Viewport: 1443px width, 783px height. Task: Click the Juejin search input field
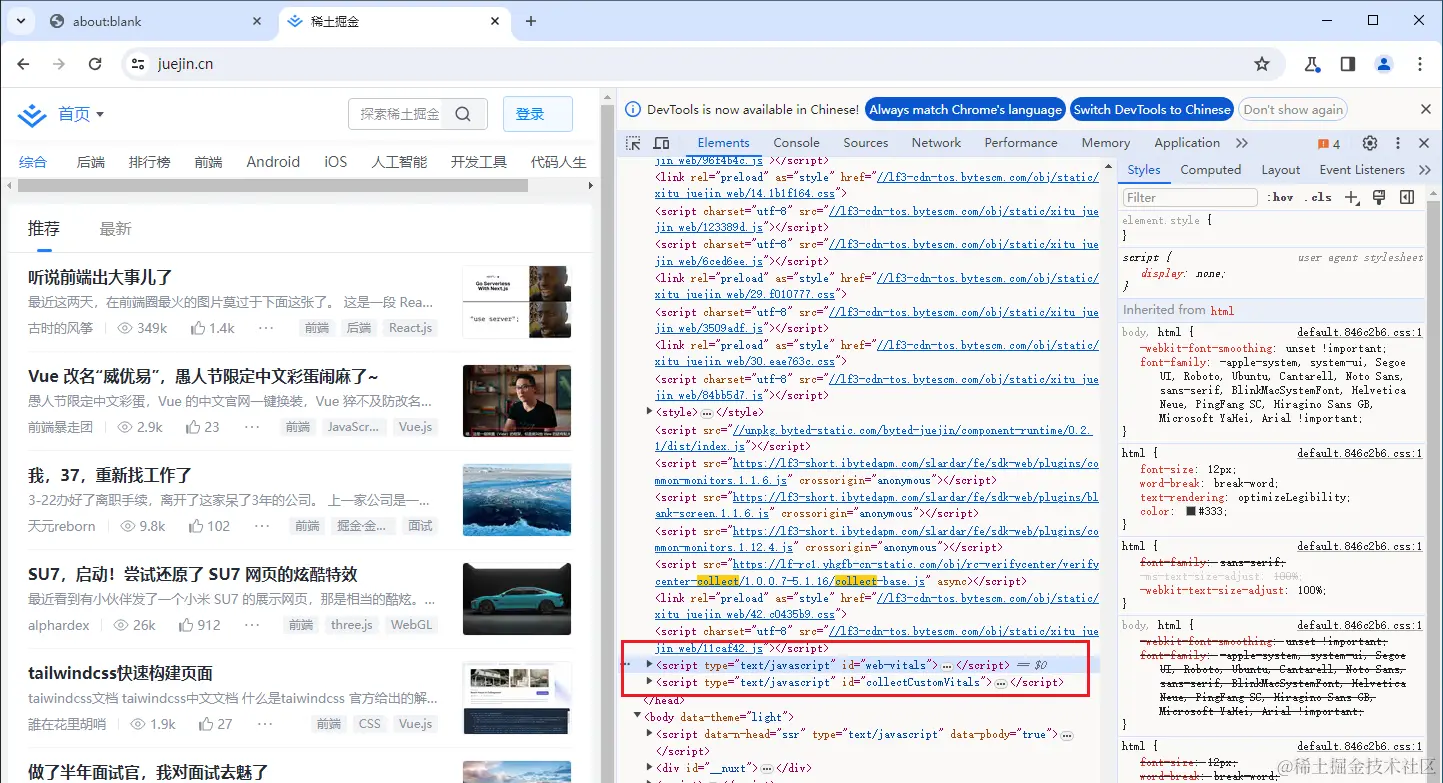coord(400,114)
